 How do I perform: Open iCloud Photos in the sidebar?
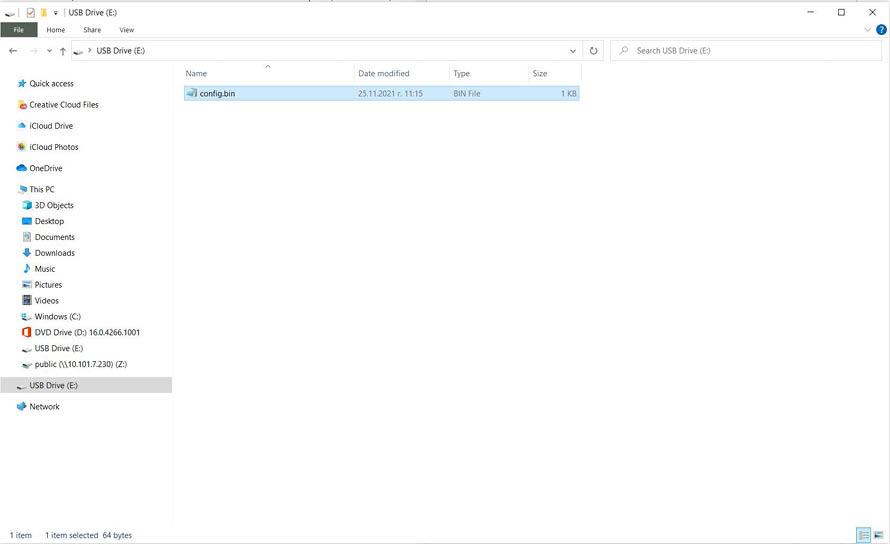coord(53,147)
